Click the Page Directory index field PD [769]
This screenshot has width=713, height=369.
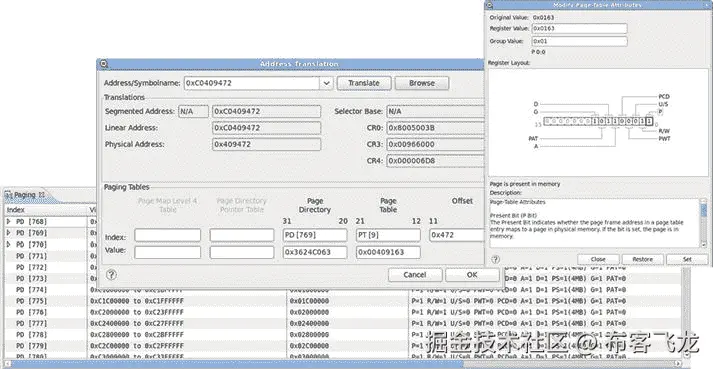pyautogui.click(x=315, y=235)
